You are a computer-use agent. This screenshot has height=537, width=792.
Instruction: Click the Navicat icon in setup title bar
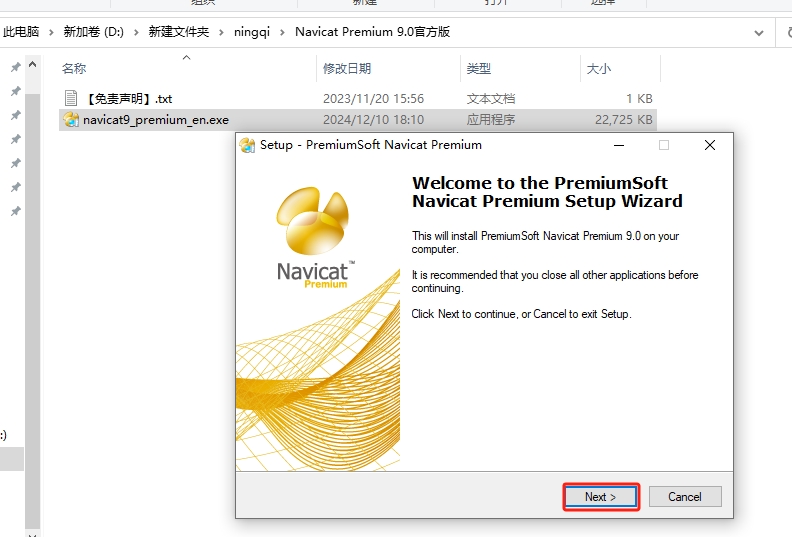click(247, 145)
